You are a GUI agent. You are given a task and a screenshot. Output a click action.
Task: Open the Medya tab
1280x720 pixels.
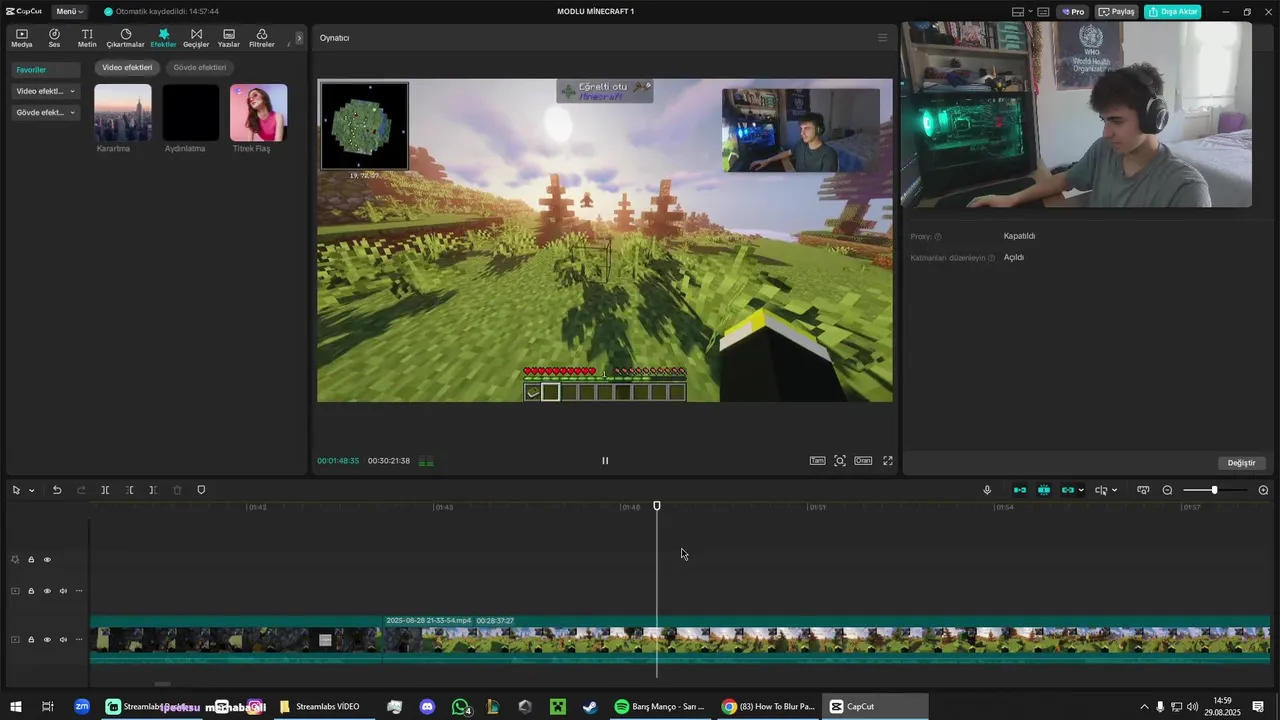22,38
